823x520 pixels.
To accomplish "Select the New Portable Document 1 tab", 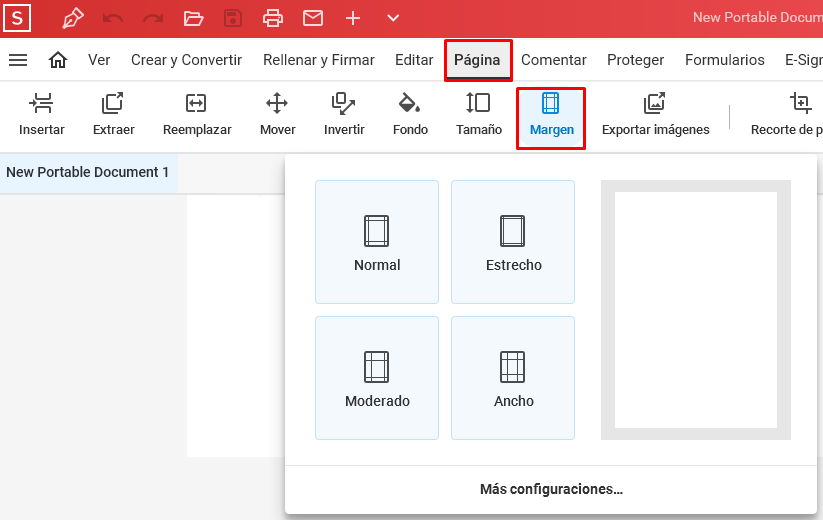I will [88, 172].
